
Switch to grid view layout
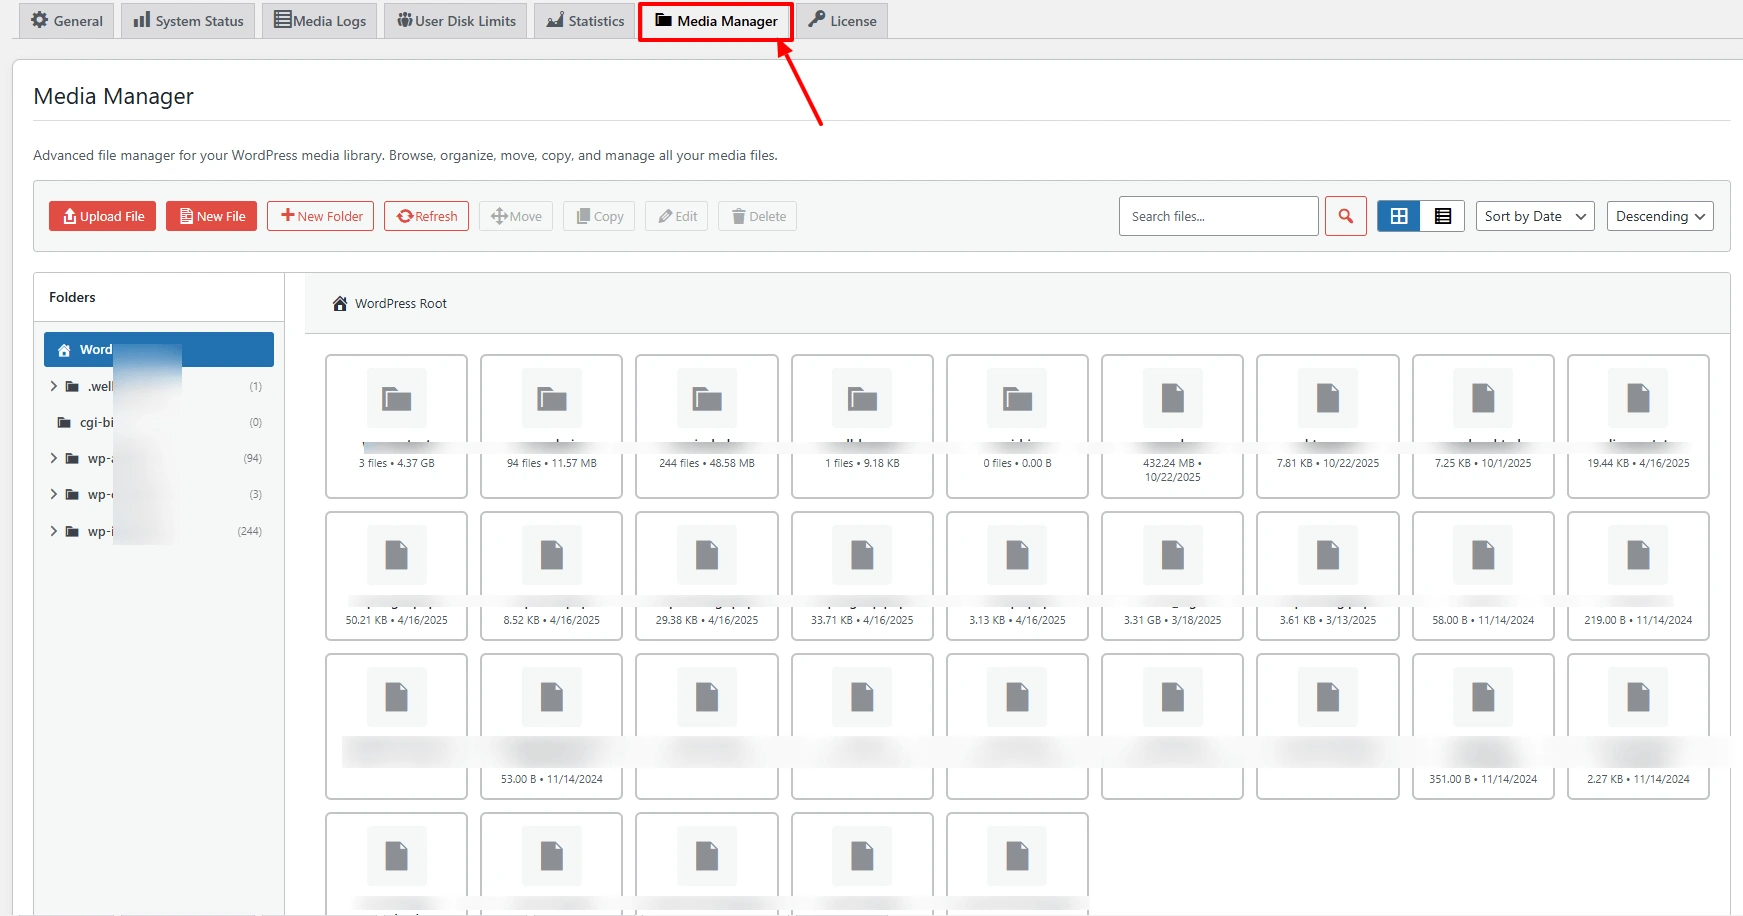tap(1399, 216)
